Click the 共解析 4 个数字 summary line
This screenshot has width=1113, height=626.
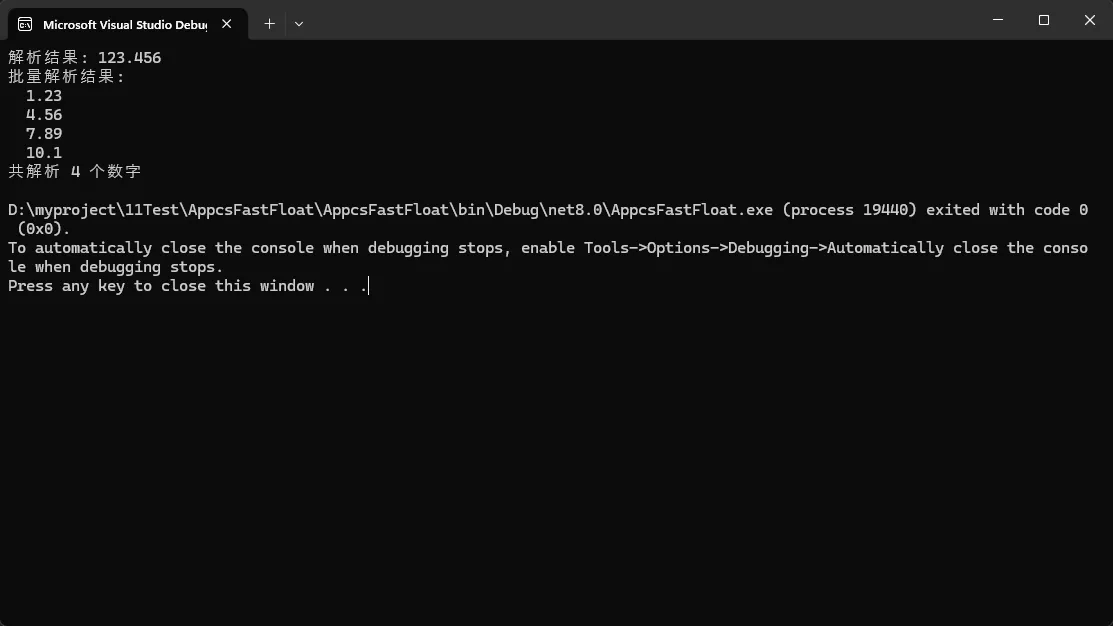[75, 172]
